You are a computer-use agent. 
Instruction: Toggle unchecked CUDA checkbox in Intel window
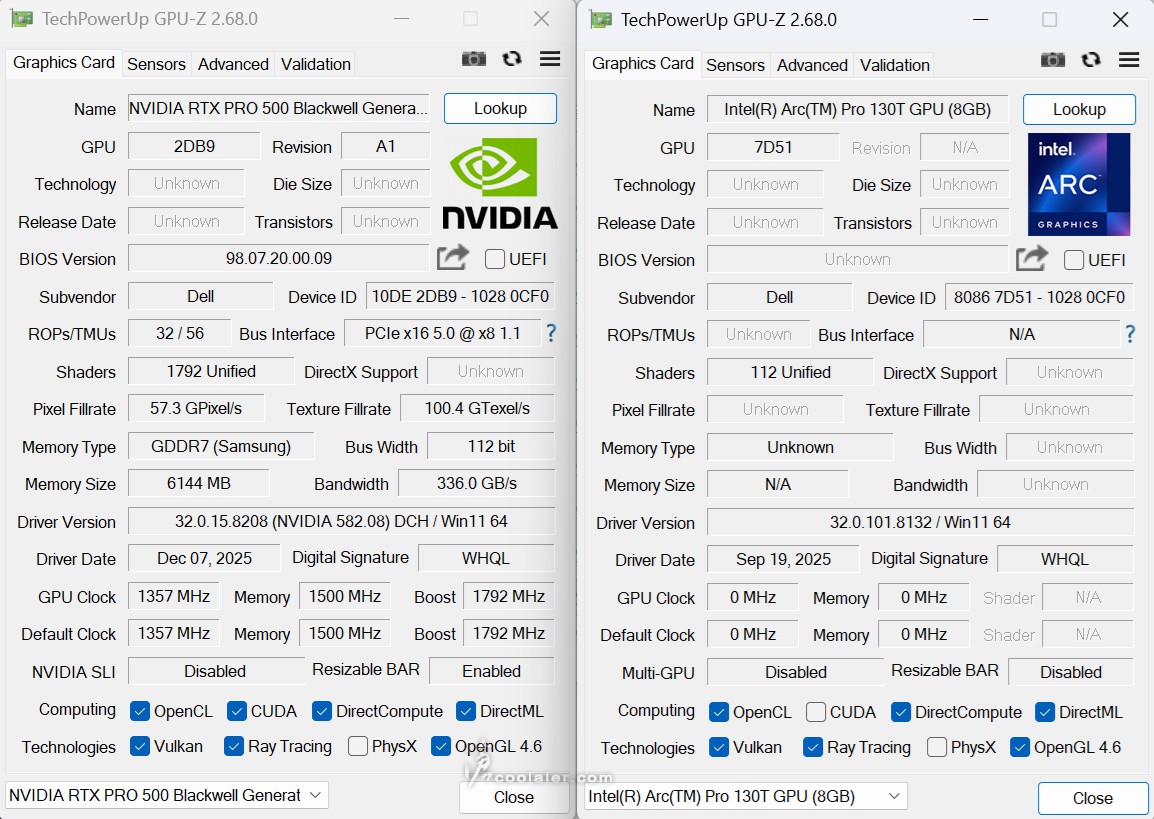[x=815, y=712]
